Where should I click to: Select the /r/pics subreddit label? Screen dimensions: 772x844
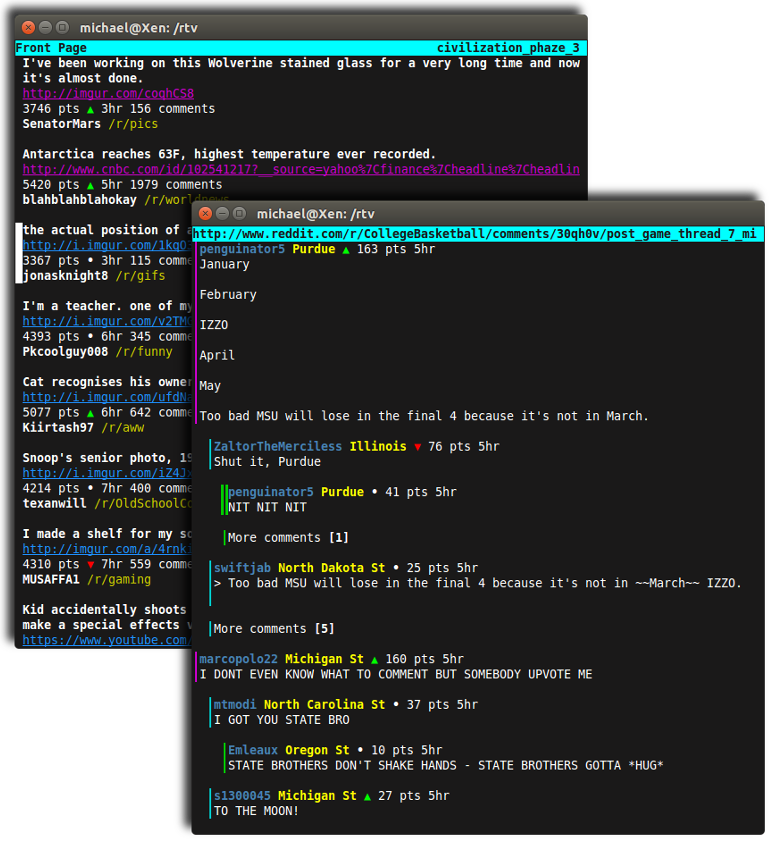(134, 124)
